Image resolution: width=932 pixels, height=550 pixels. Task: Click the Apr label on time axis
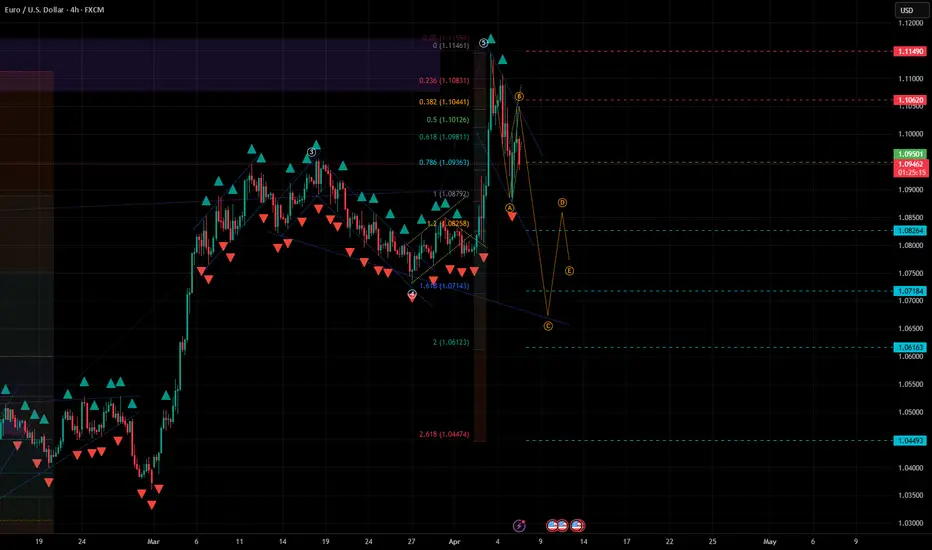455,542
